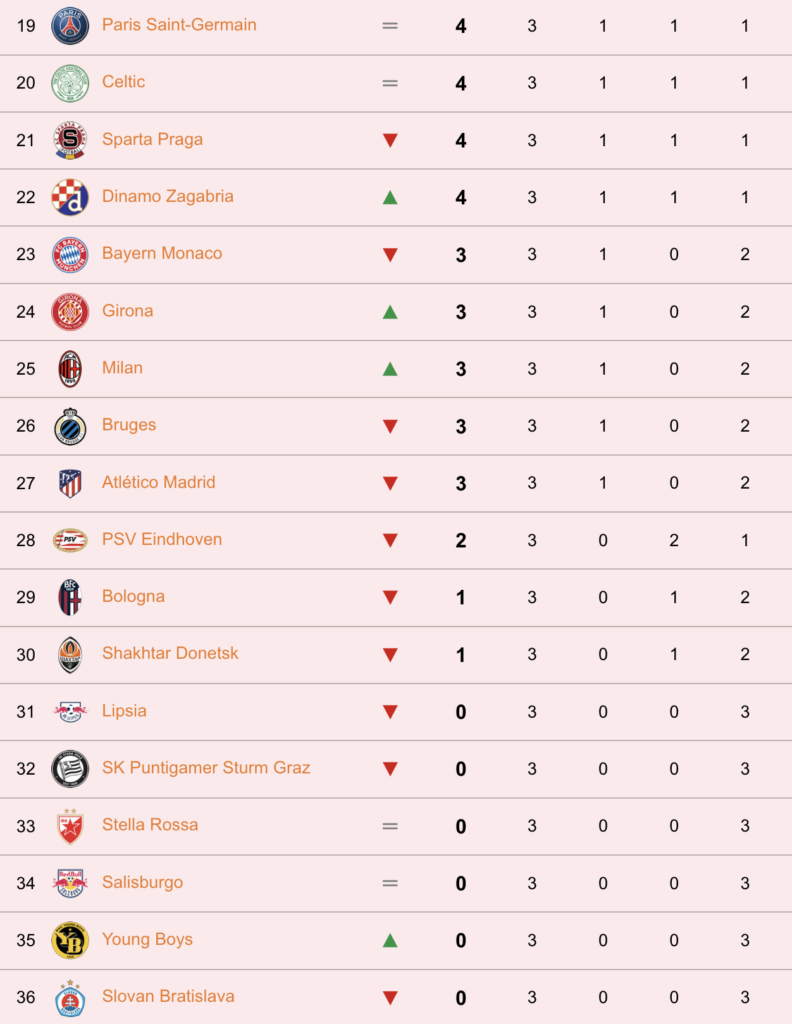Click the Lipsia Red Bull logo
The width and height of the screenshot is (792, 1024).
70,711
